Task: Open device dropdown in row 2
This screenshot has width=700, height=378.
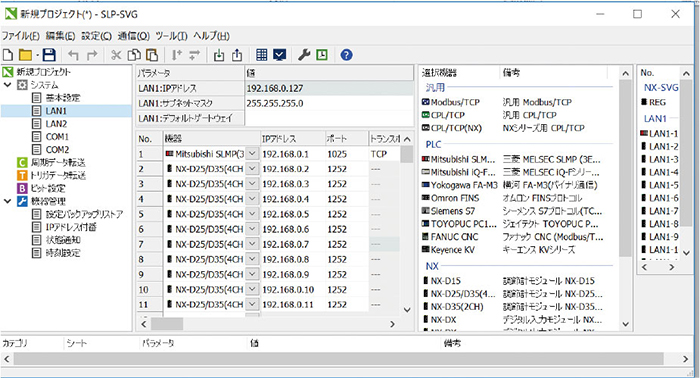Action: pos(252,169)
